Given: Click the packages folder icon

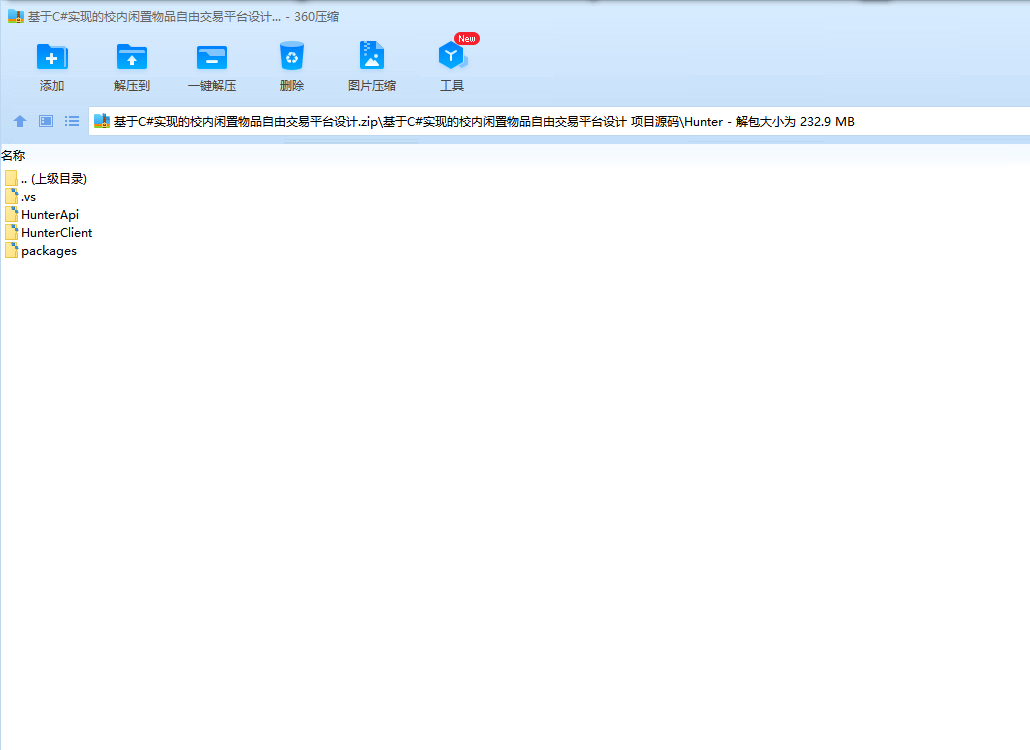Looking at the screenshot, I should click(x=11, y=250).
